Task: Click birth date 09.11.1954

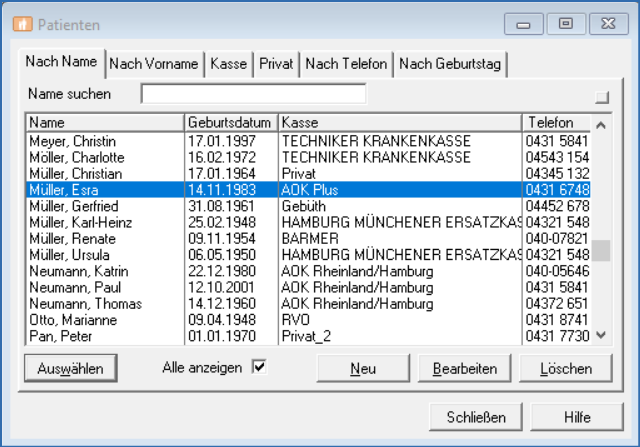Action: click(x=222, y=238)
